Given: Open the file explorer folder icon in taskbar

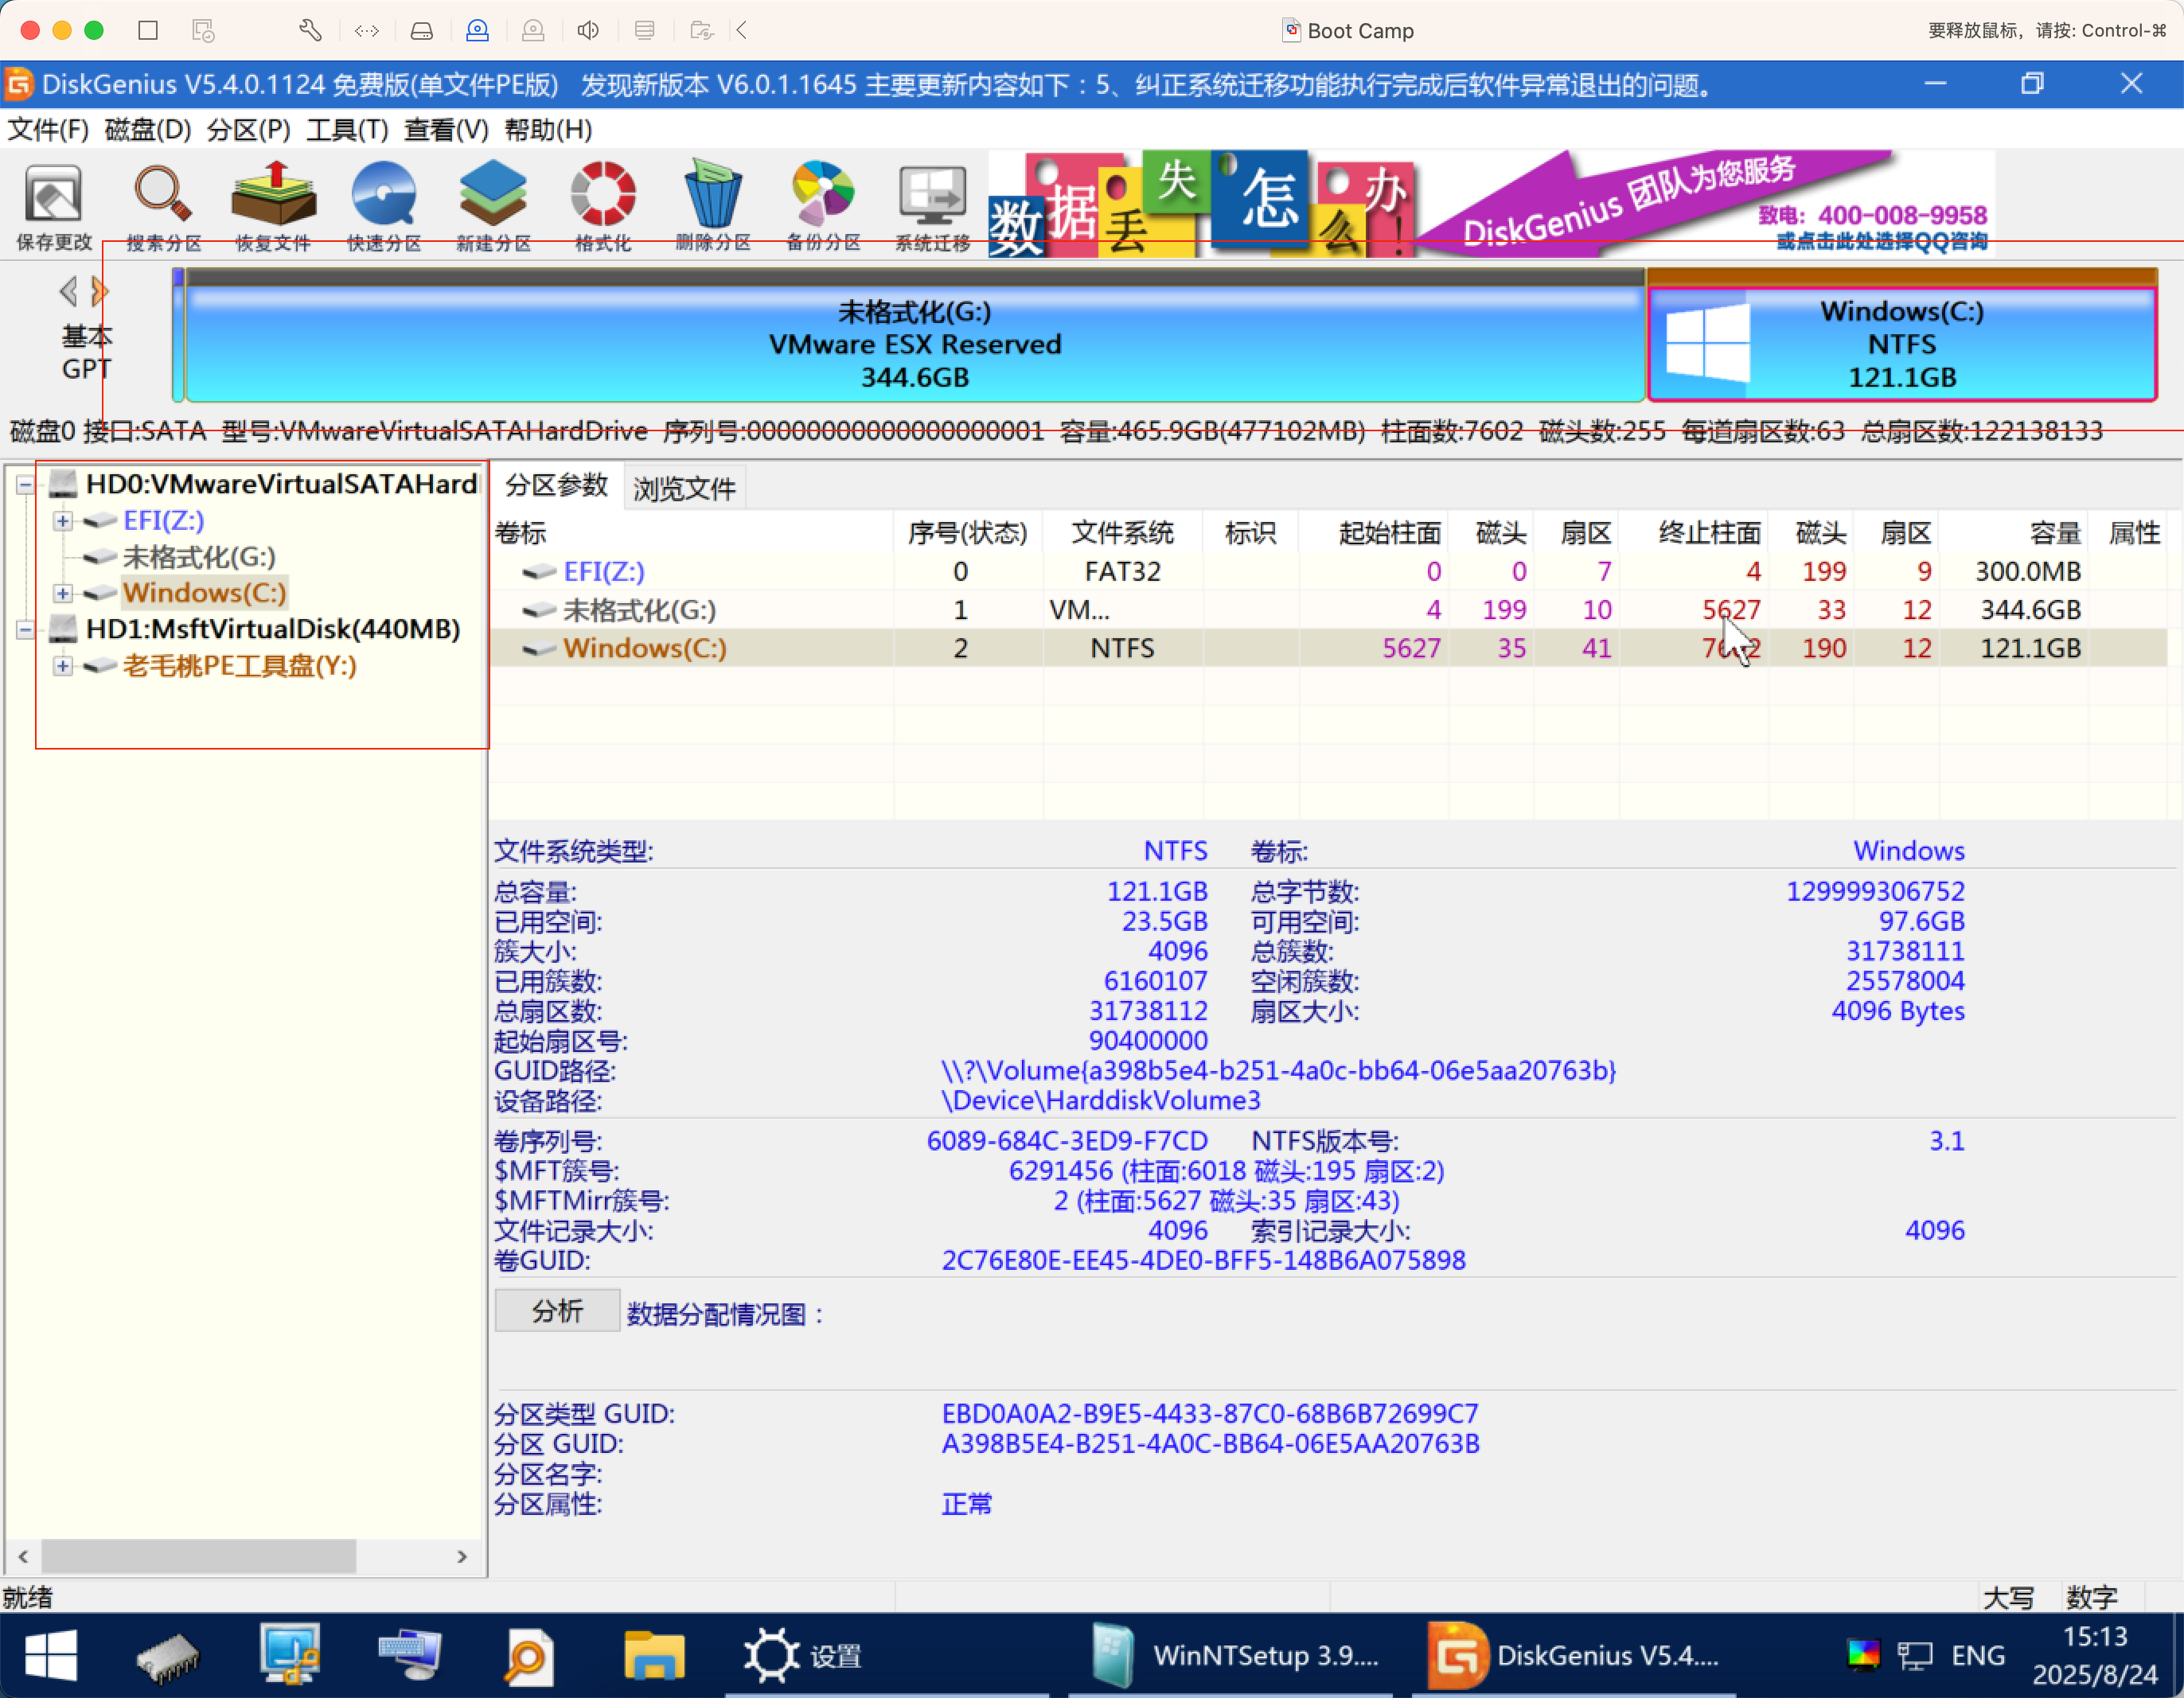Looking at the screenshot, I should point(654,1655).
